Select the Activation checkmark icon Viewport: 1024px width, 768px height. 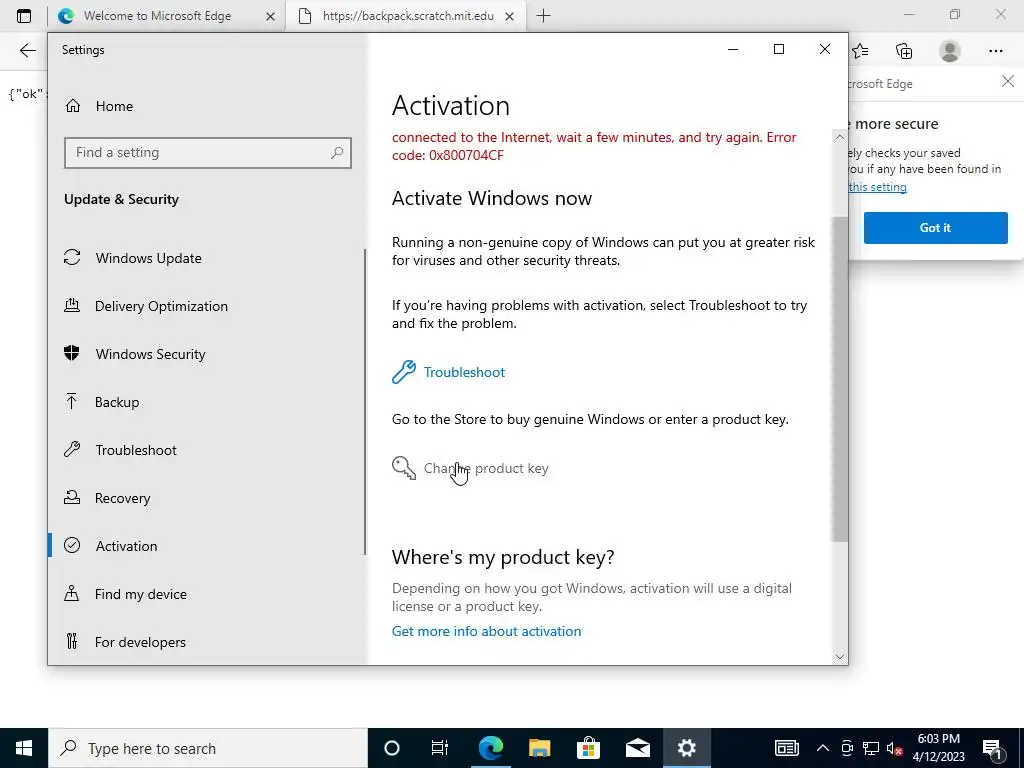pyautogui.click(x=72, y=545)
